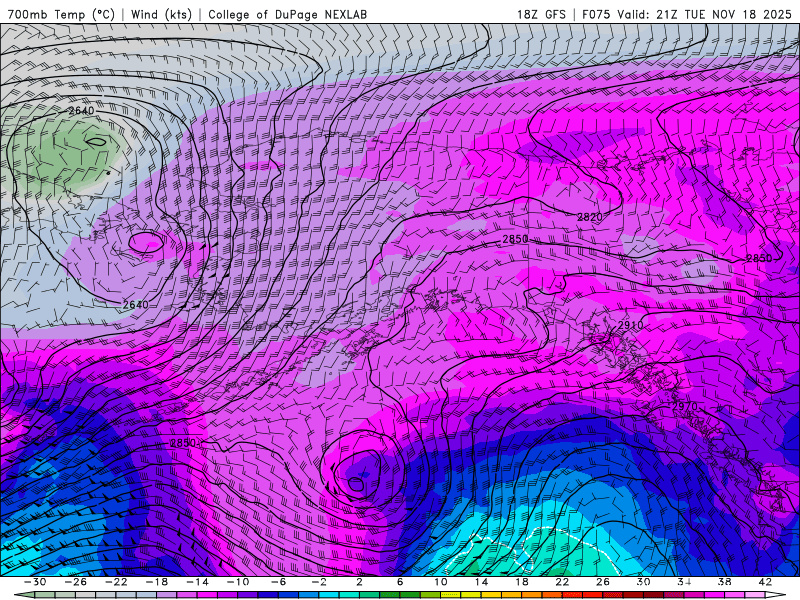800x600 pixels.
Task: Click the positive 26 colorbar label
Action: click(603, 582)
